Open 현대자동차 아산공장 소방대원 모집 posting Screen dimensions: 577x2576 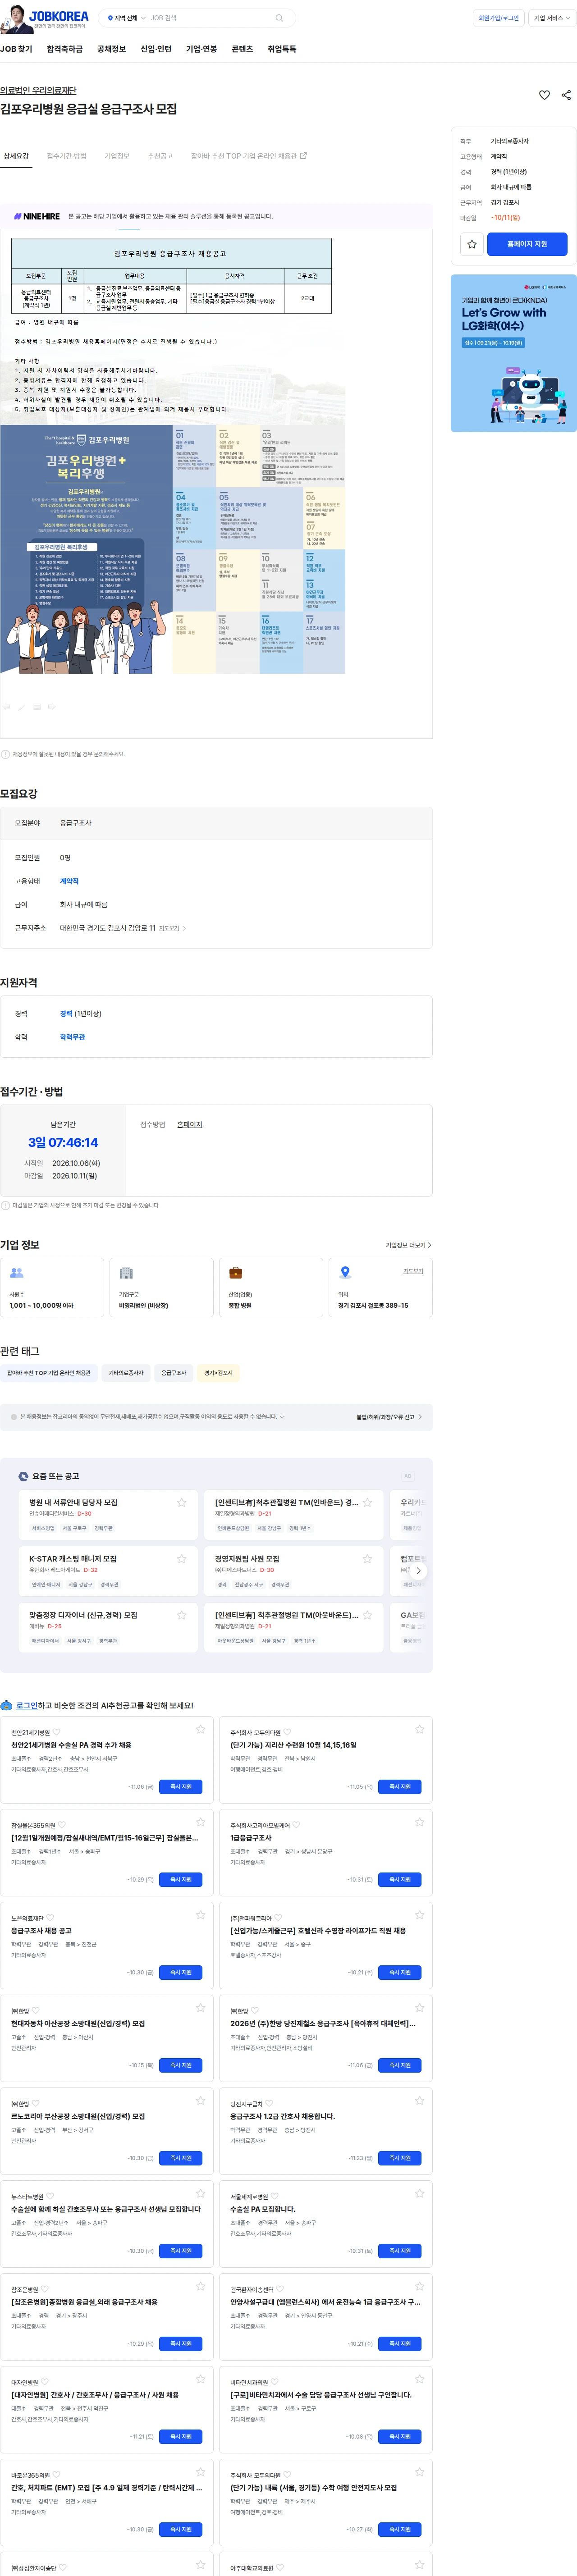tap(78, 2024)
